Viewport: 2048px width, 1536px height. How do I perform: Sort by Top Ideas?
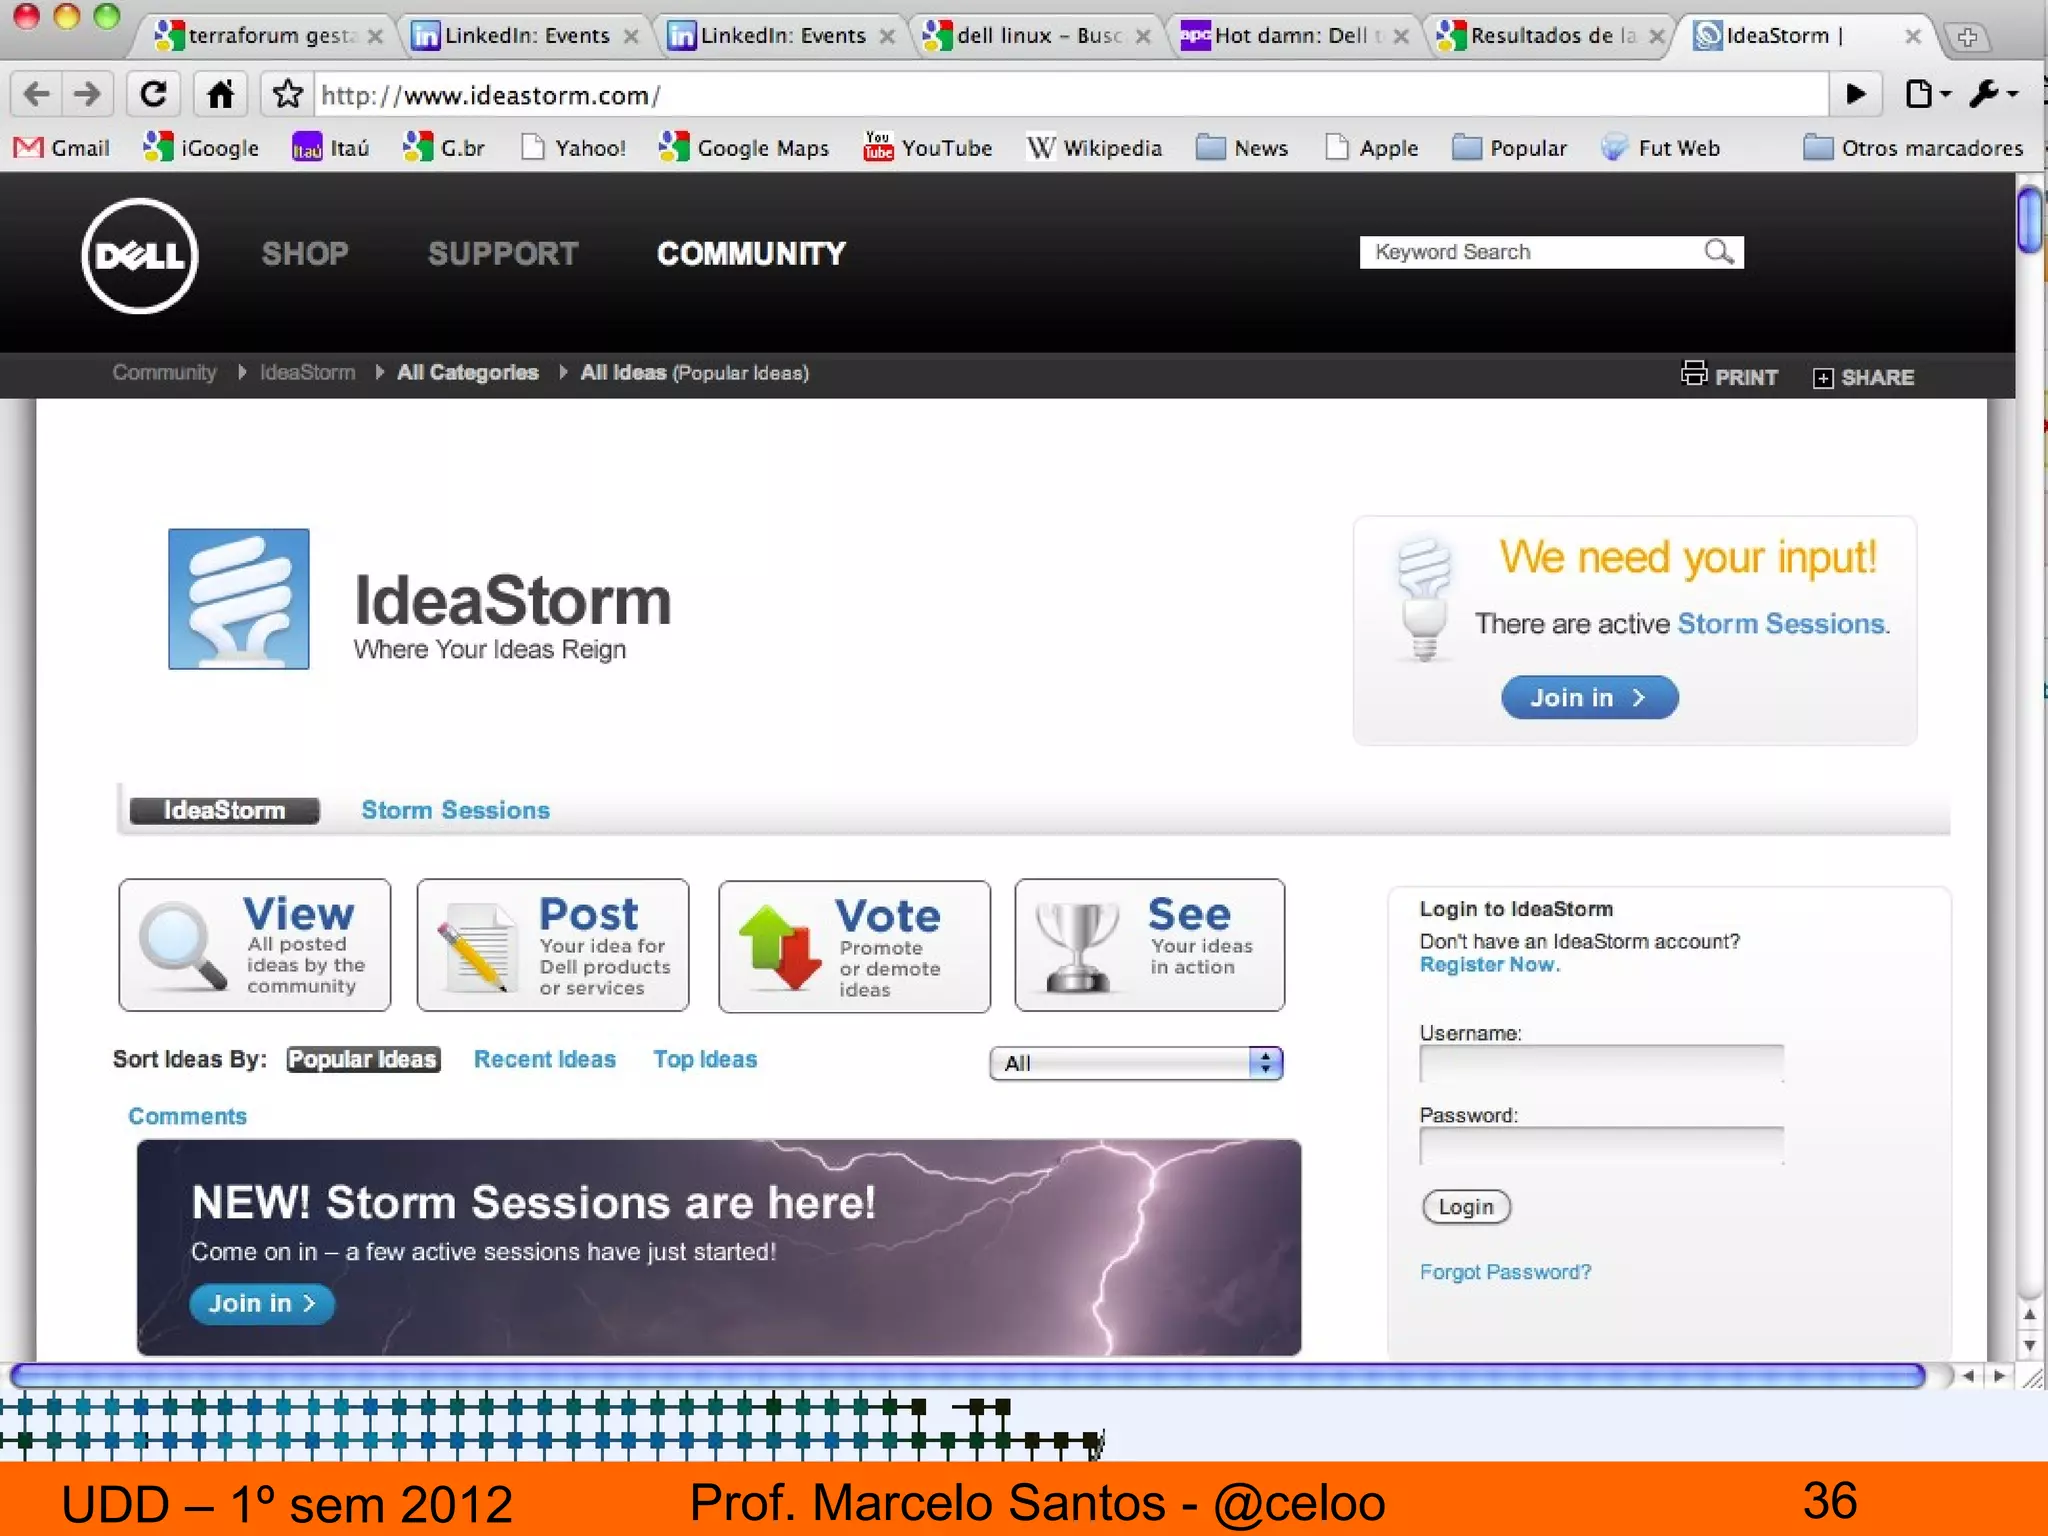[x=705, y=1059]
